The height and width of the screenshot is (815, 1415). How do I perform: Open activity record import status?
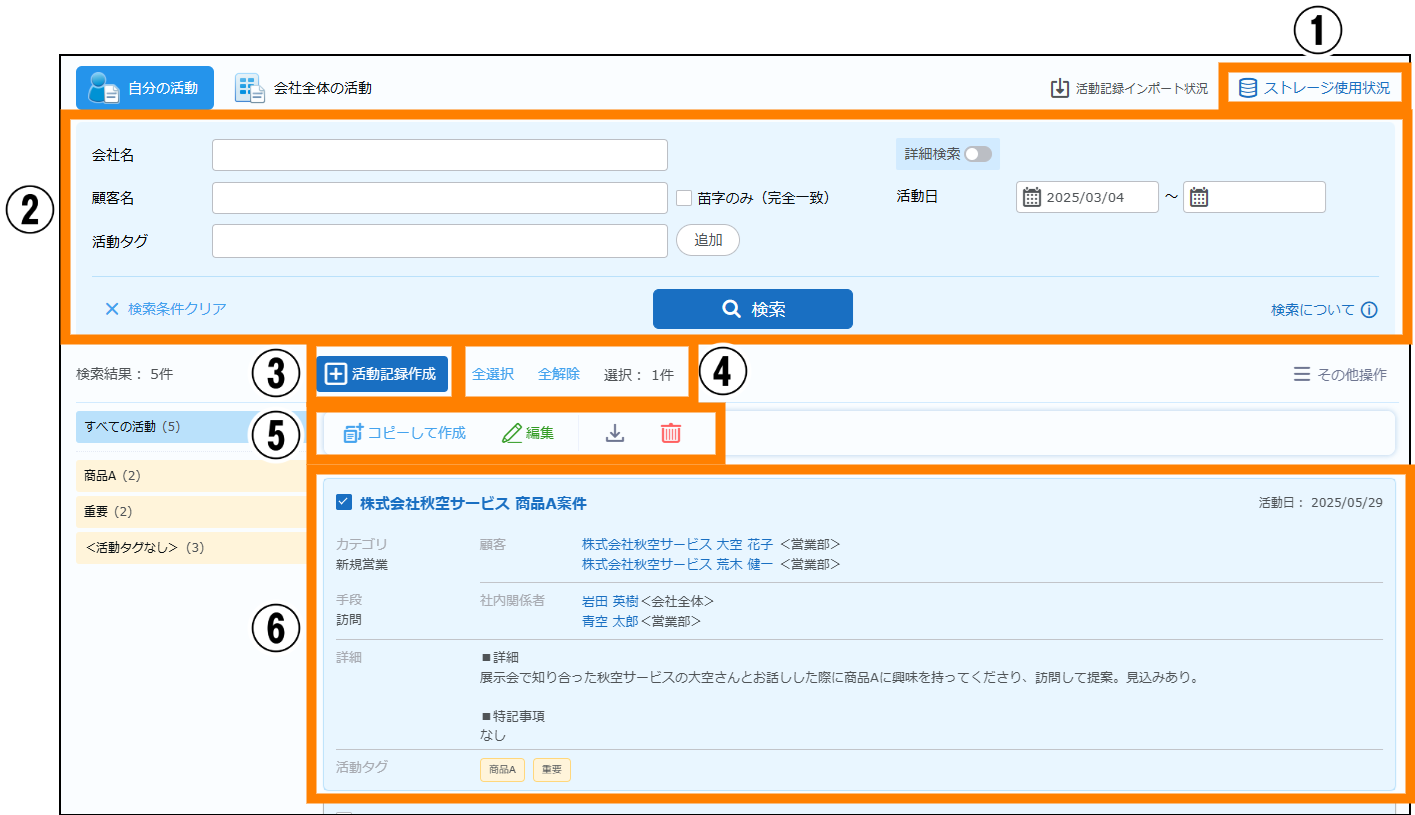pyautogui.click(x=1129, y=88)
